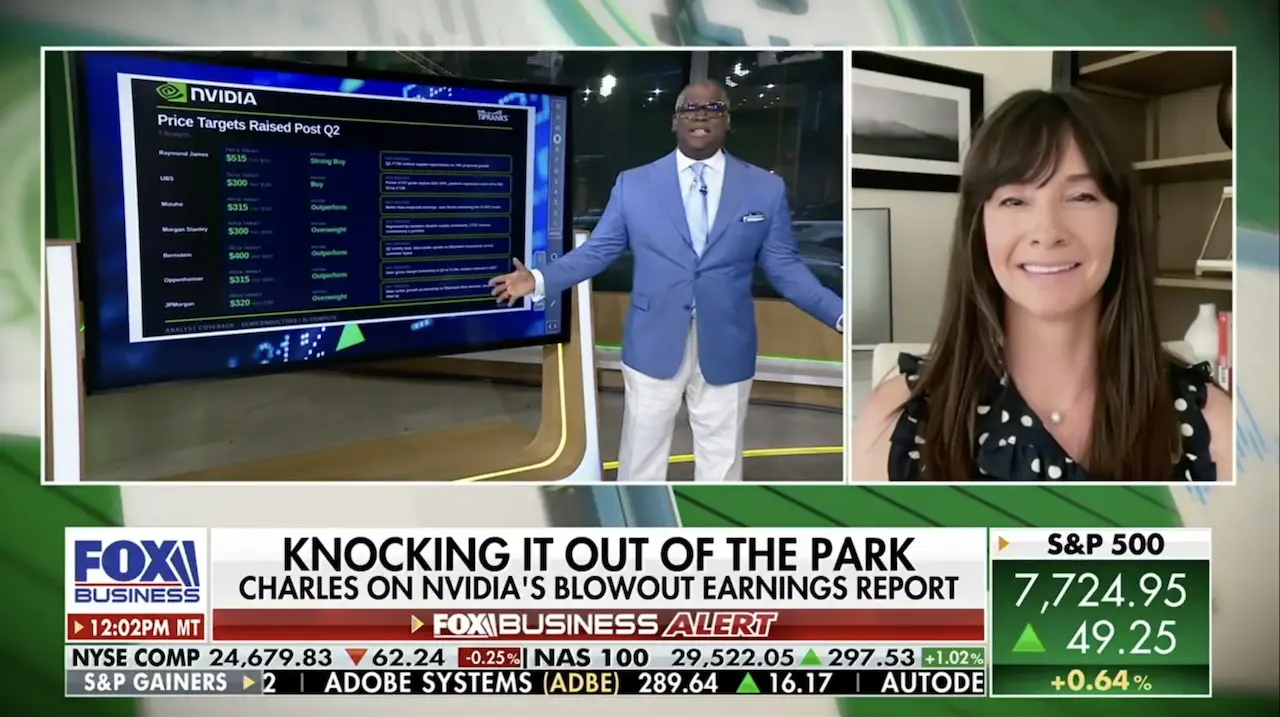The image size is (1280, 717).
Task: Click the KNOCKING IT OUT OF THE PARK headline
Action: 598,553
